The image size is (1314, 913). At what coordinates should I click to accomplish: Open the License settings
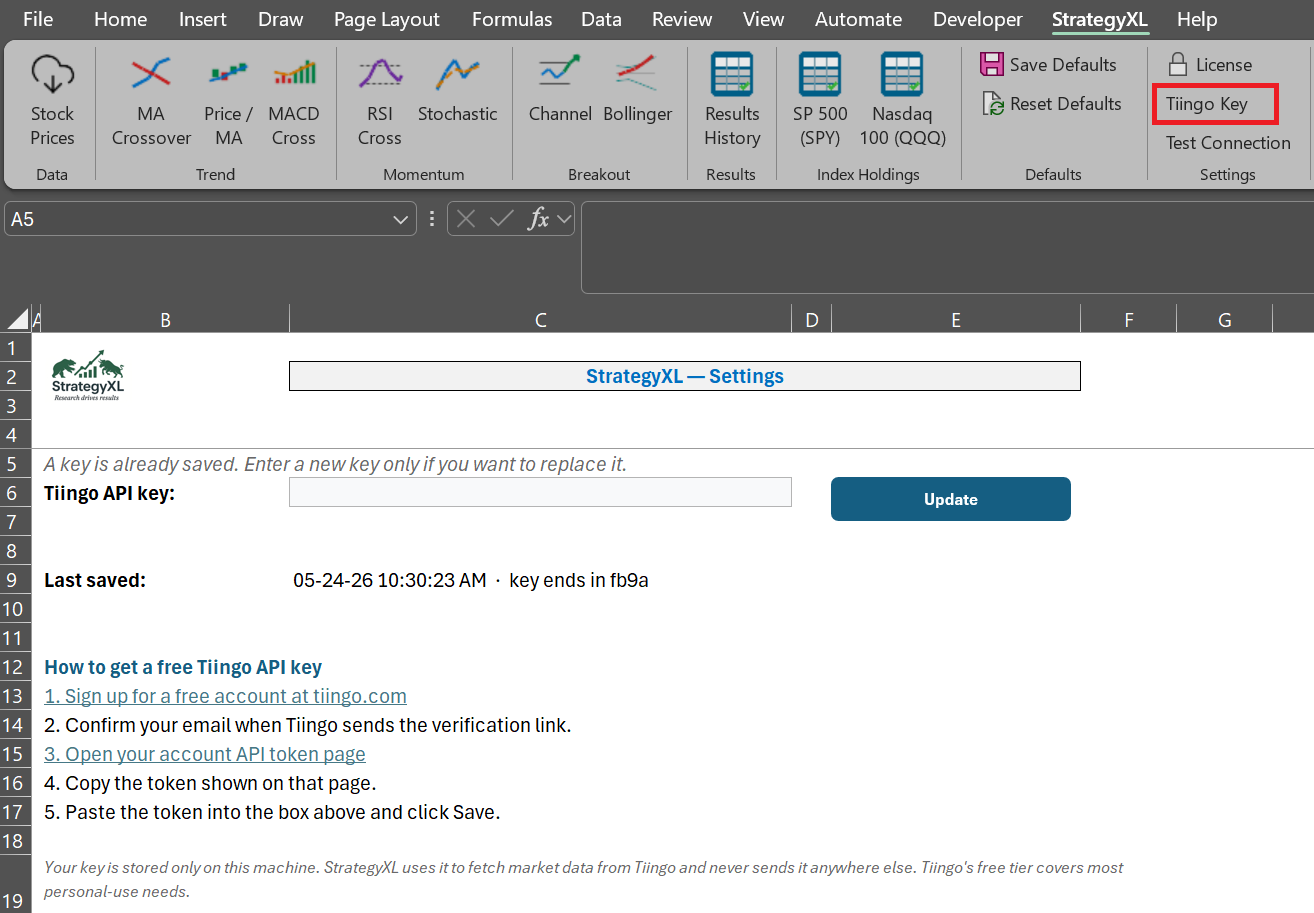(1209, 65)
